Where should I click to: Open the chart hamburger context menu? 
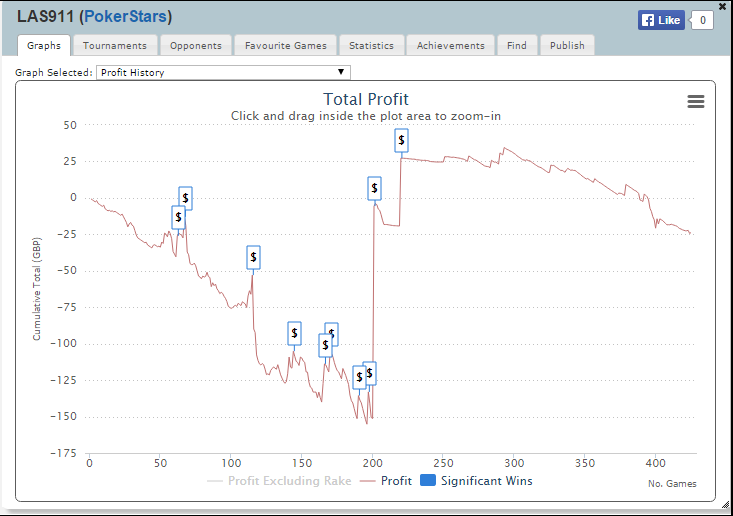(x=696, y=101)
